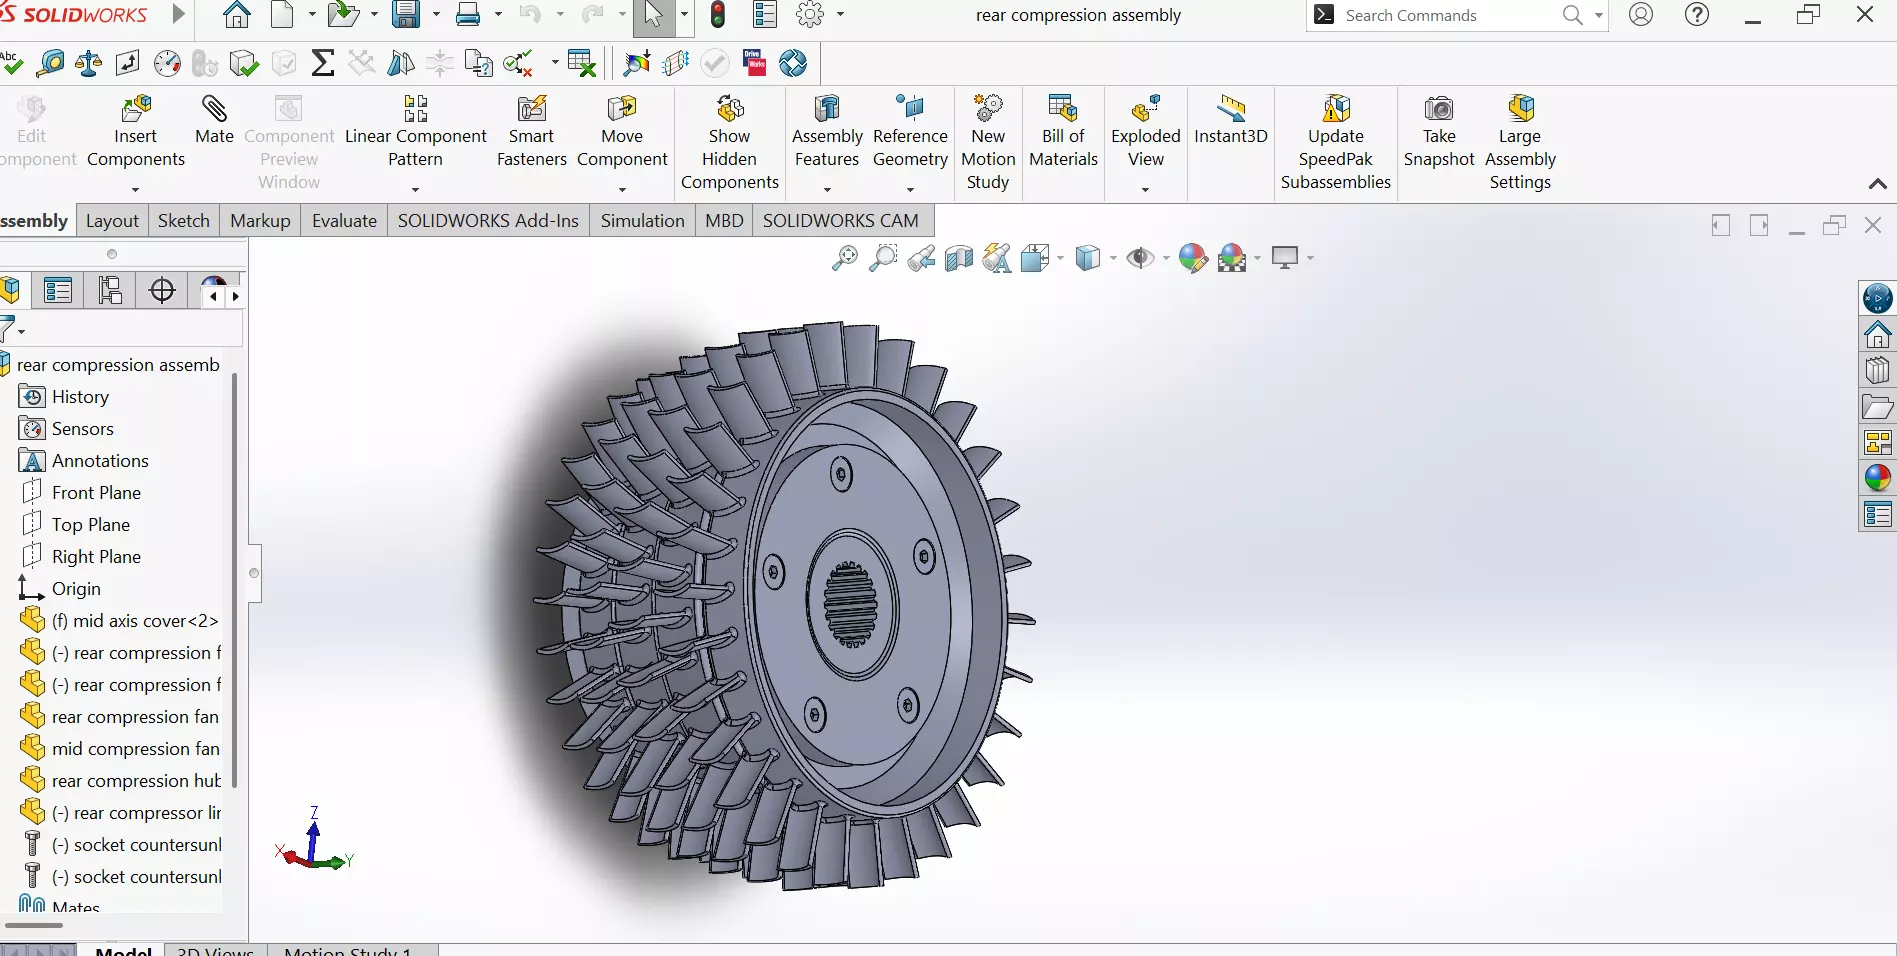
Task: Expand the Insert Components dropdown arrow
Action: pyautogui.click(x=135, y=189)
